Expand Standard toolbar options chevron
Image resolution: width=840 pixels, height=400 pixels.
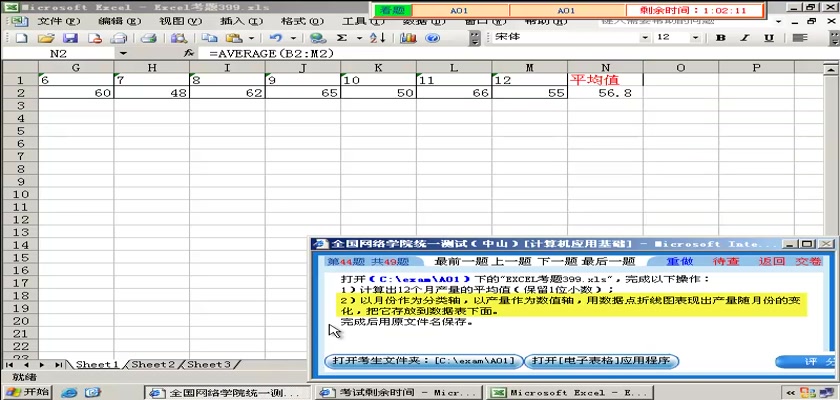pyautogui.click(x=475, y=38)
